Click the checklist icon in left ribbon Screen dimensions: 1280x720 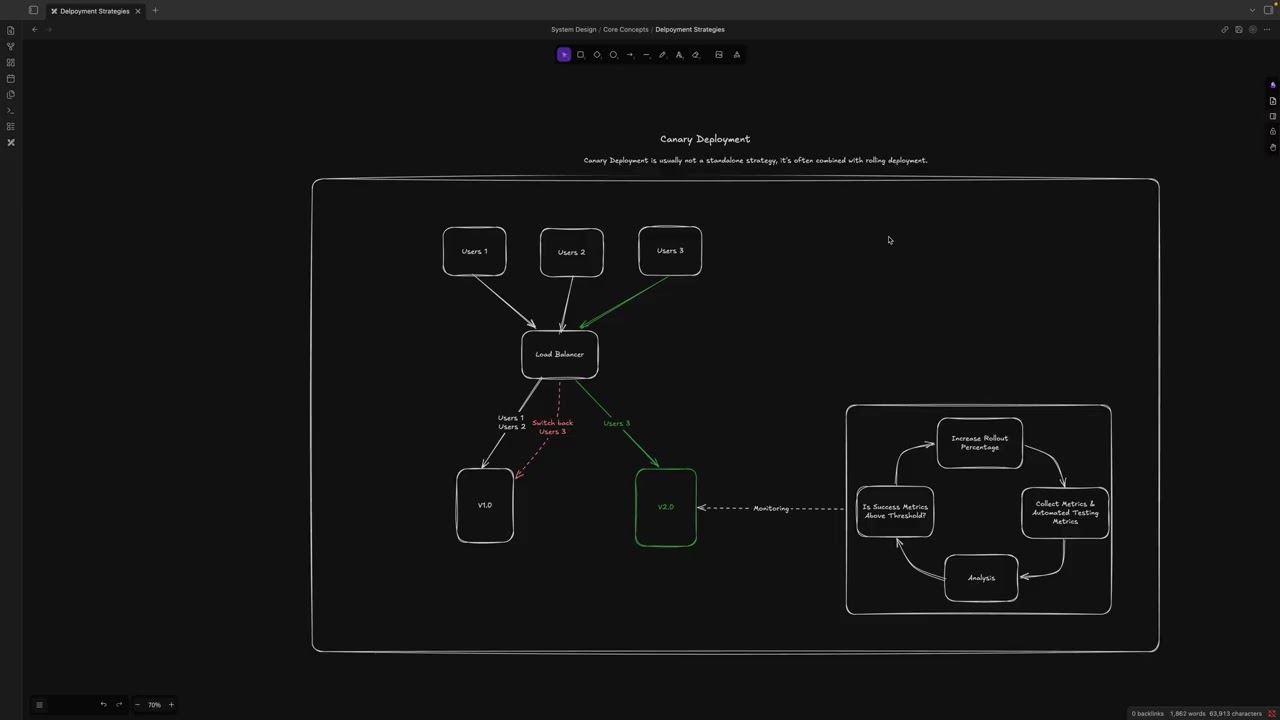coord(11,126)
